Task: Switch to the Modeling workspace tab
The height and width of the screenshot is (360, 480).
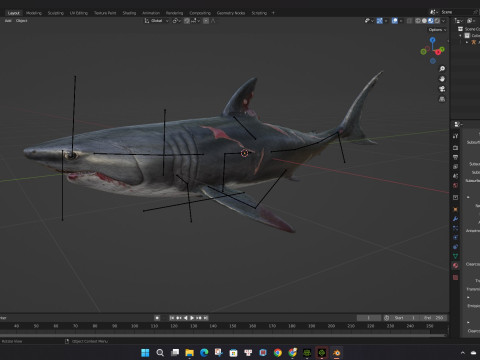Action: 34,13
